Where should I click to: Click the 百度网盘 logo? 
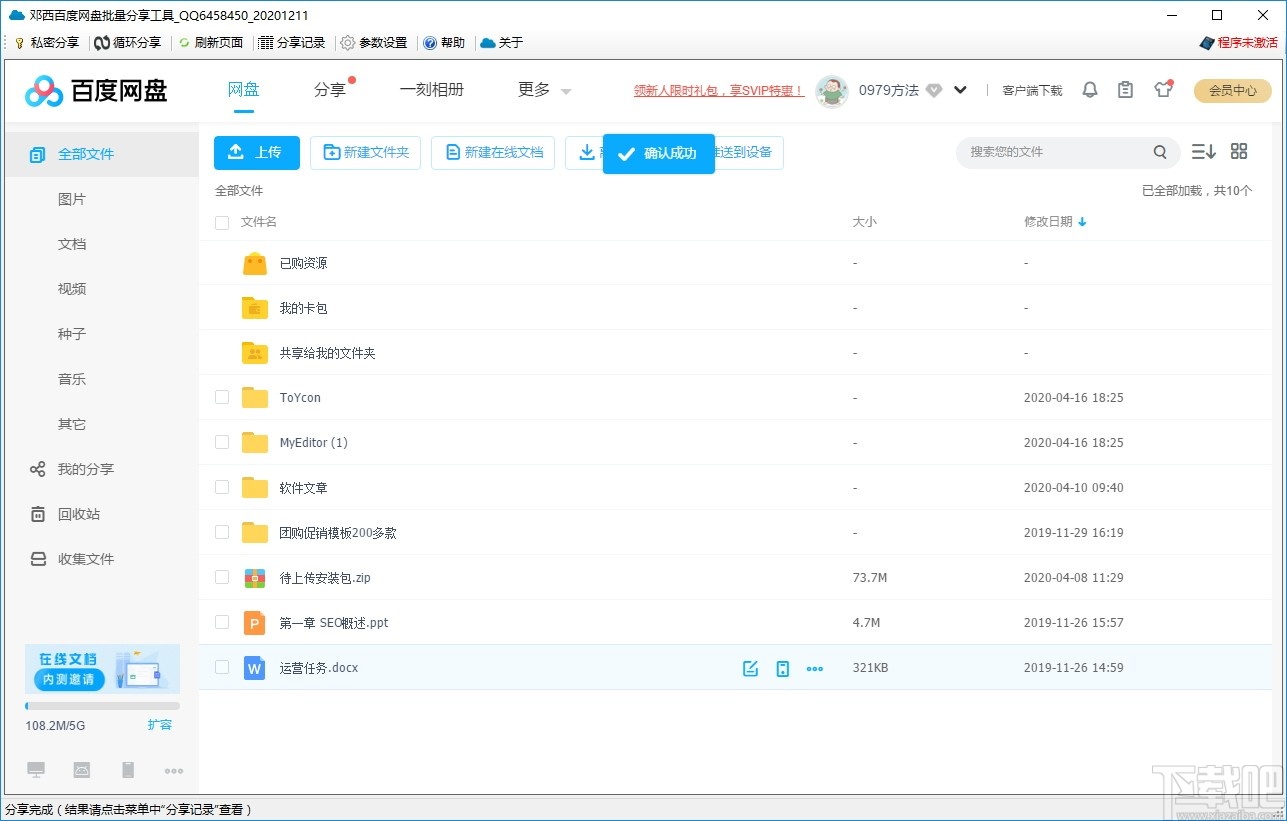96,91
